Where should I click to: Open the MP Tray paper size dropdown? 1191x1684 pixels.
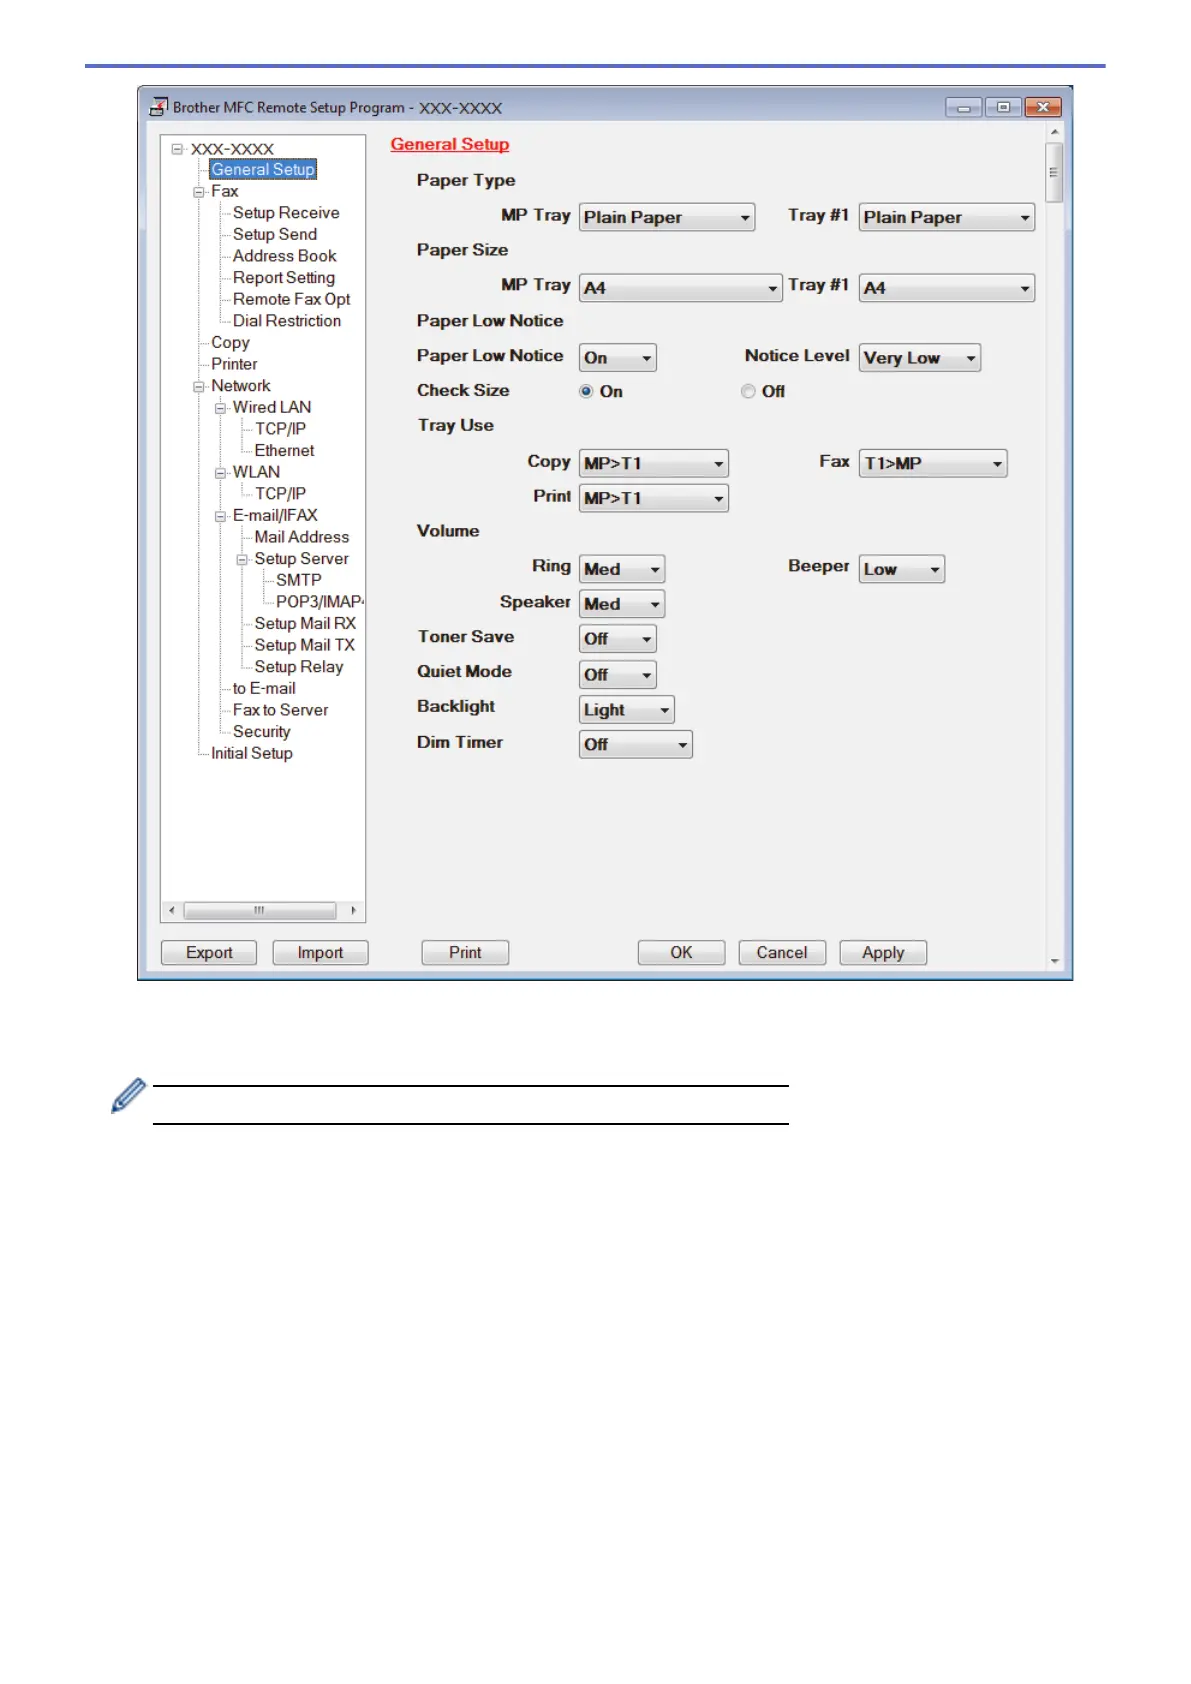click(x=681, y=288)
